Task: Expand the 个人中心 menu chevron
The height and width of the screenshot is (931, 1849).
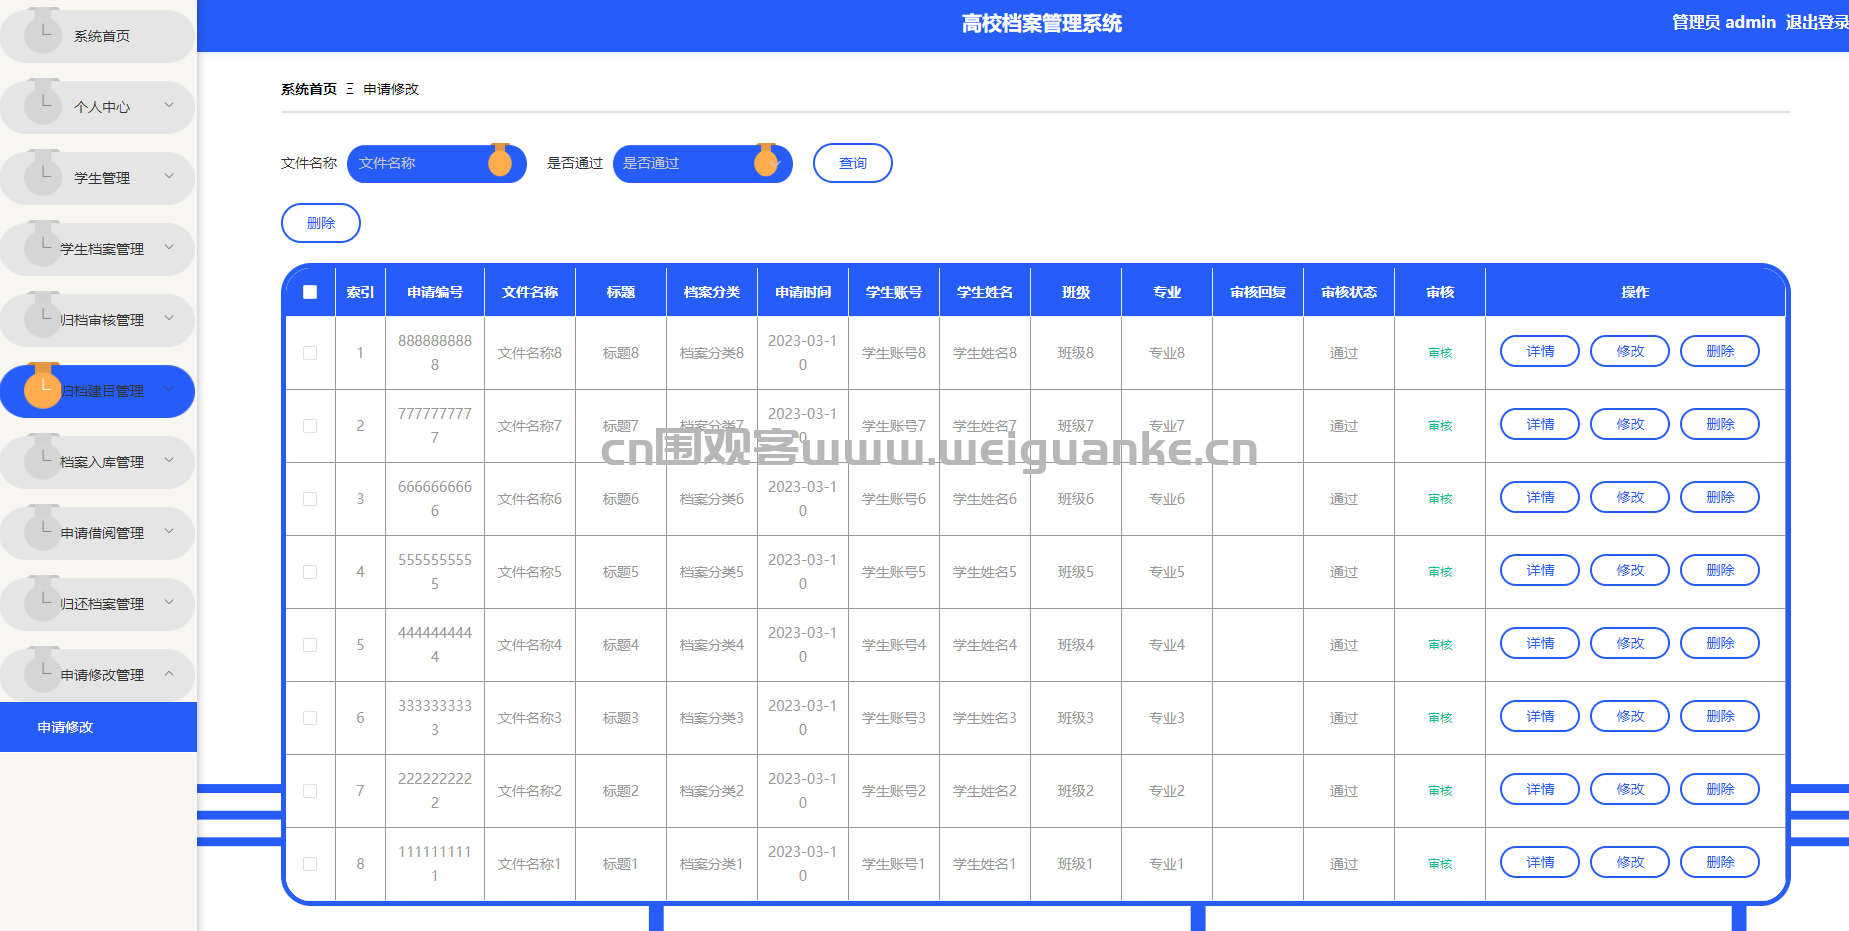Action: pyautogui.click(x=169, y=105)
